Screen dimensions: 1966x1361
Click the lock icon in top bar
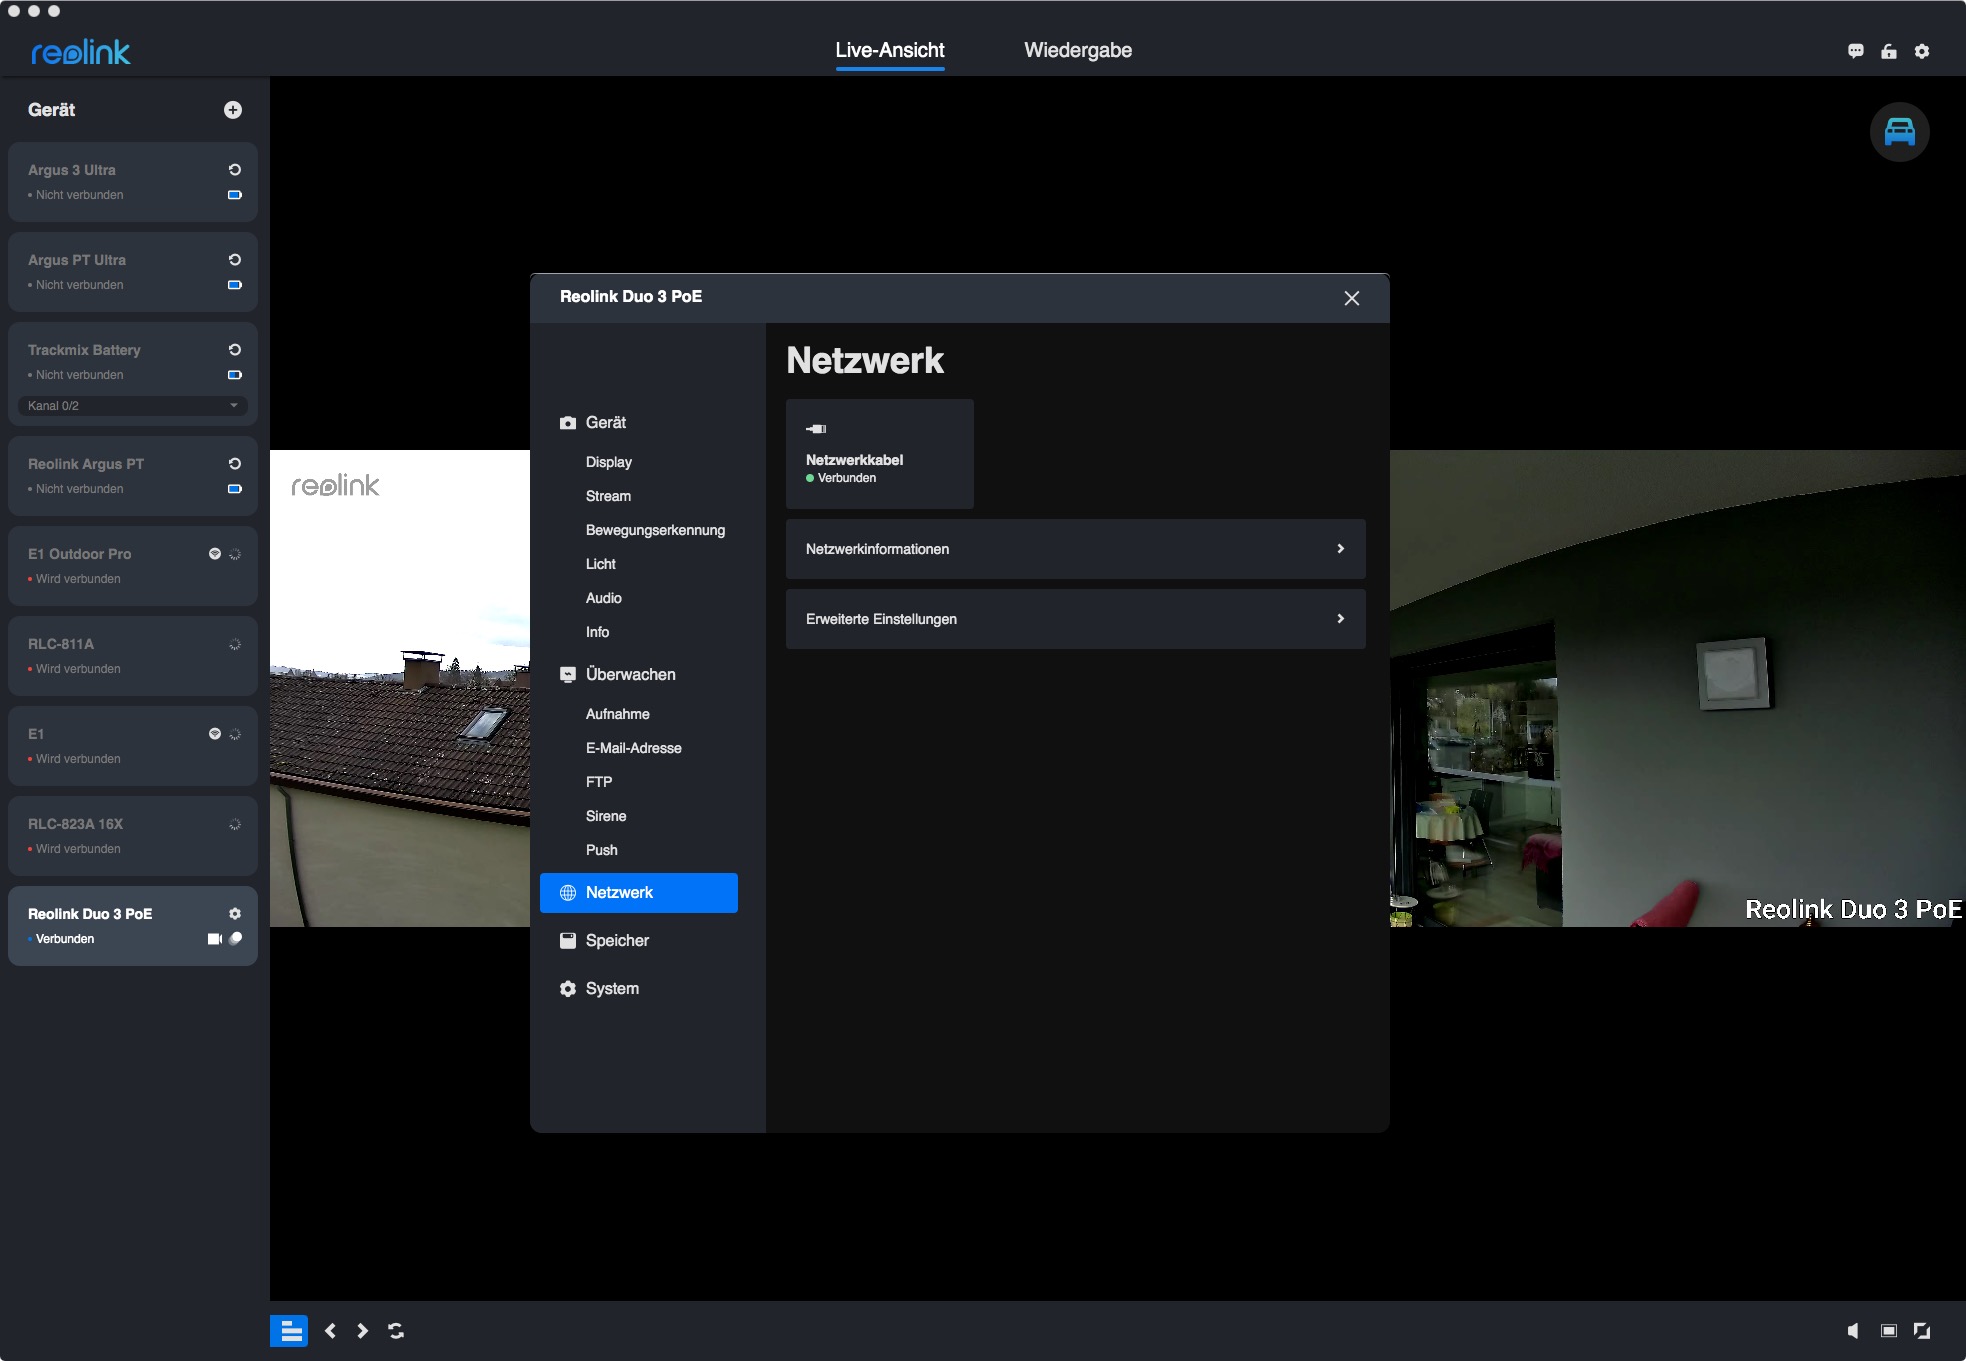pos(1889,51)
